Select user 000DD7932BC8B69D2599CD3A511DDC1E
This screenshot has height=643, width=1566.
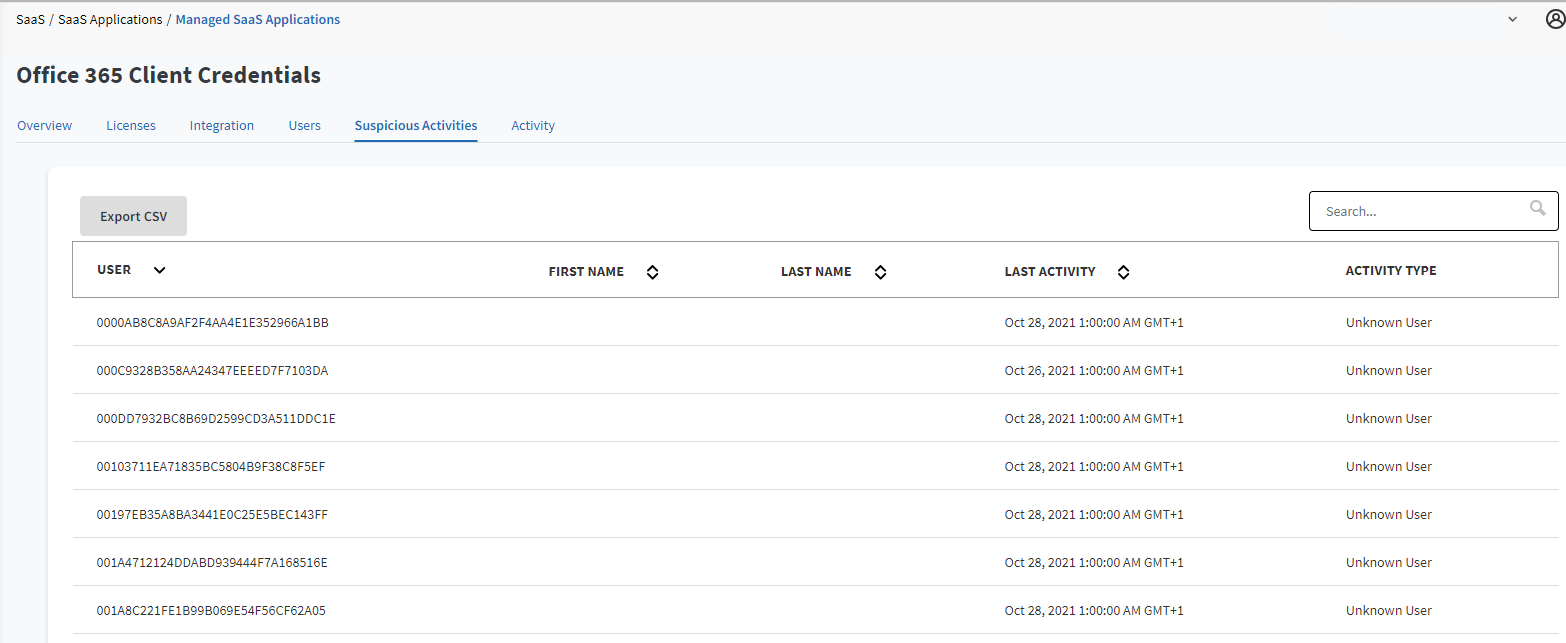pyautogui.click(x=216, y=418)
